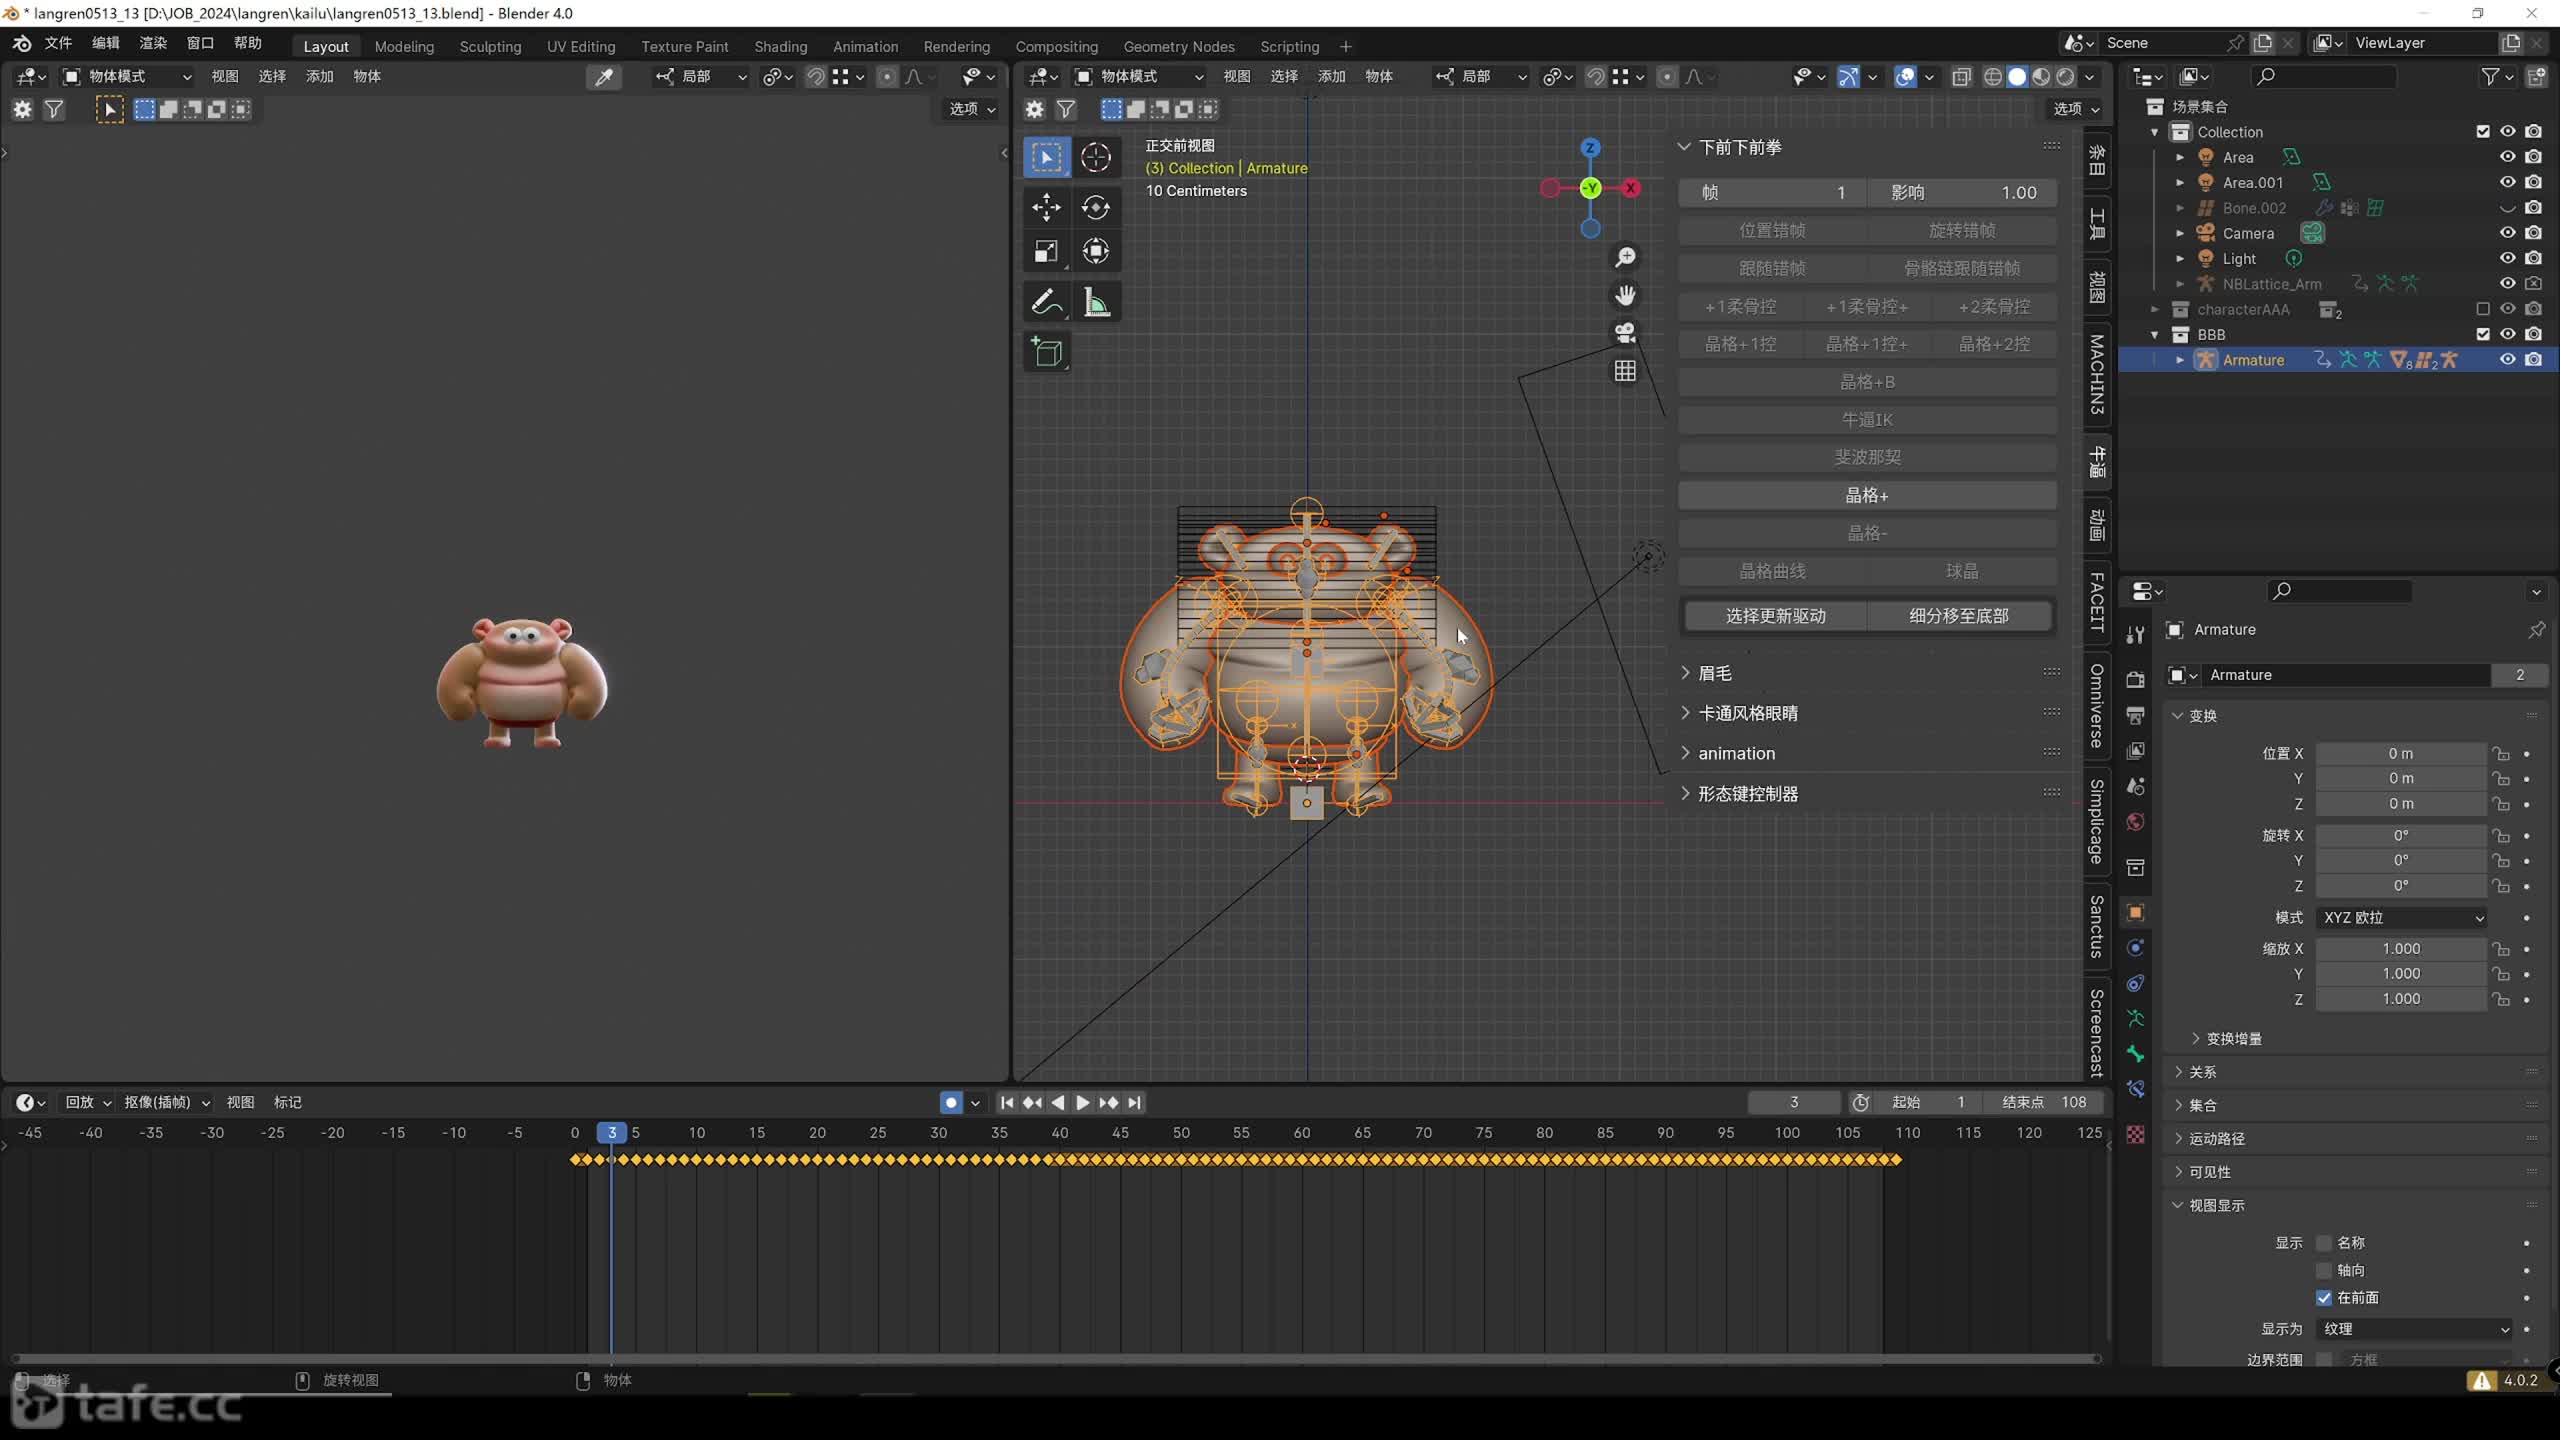Switch to rendered viewport shading
Screen dimensions: 2560x1440
click(2066, 77)
